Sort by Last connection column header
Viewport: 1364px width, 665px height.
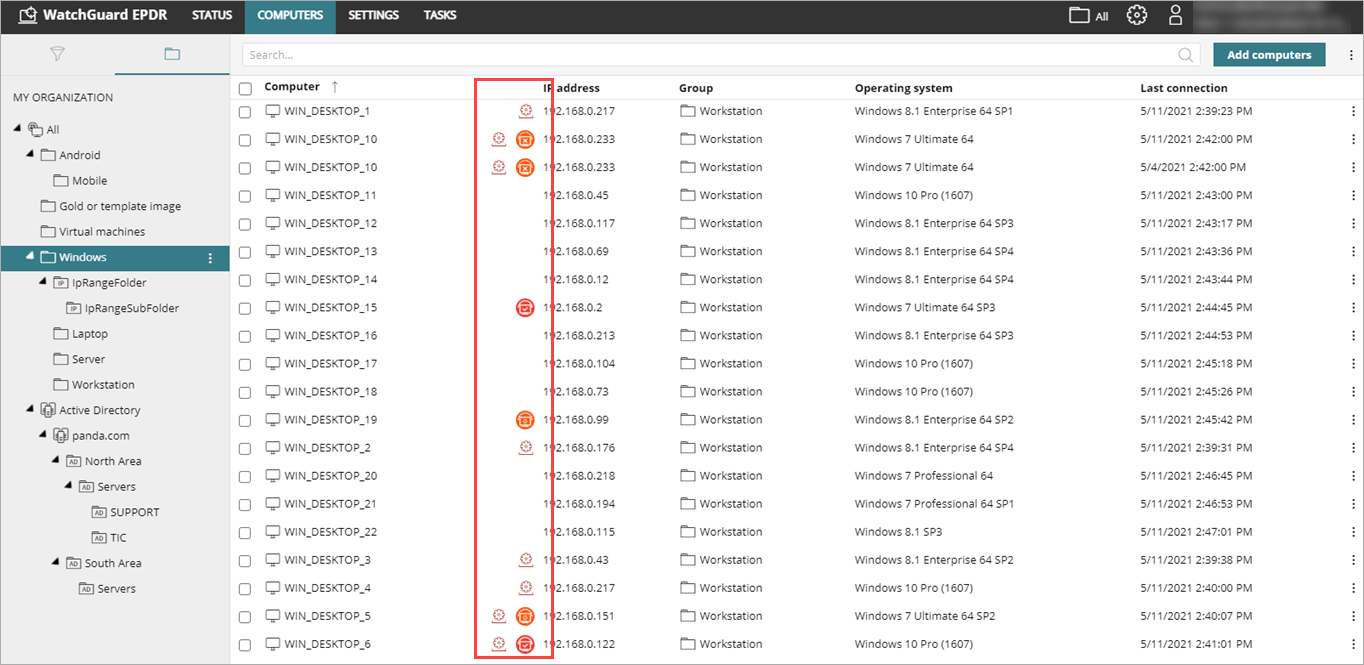point(1184,88)
